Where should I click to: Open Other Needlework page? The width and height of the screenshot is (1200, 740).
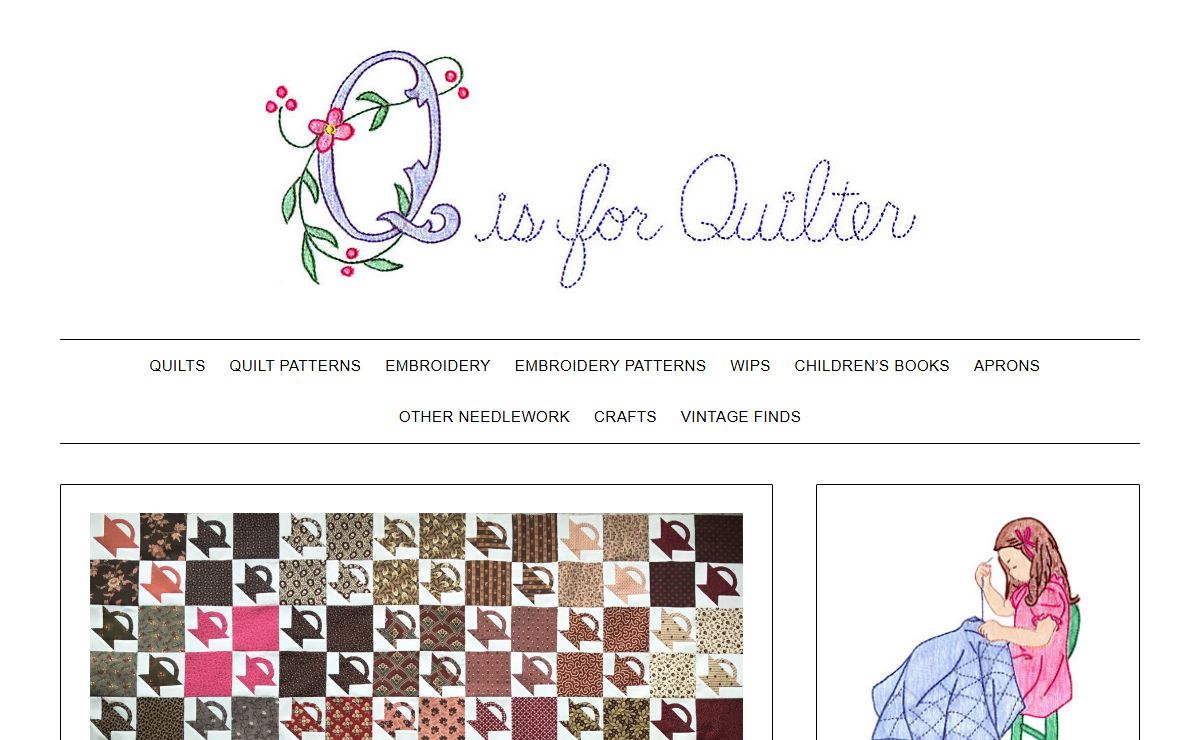[x=484, y=417]
